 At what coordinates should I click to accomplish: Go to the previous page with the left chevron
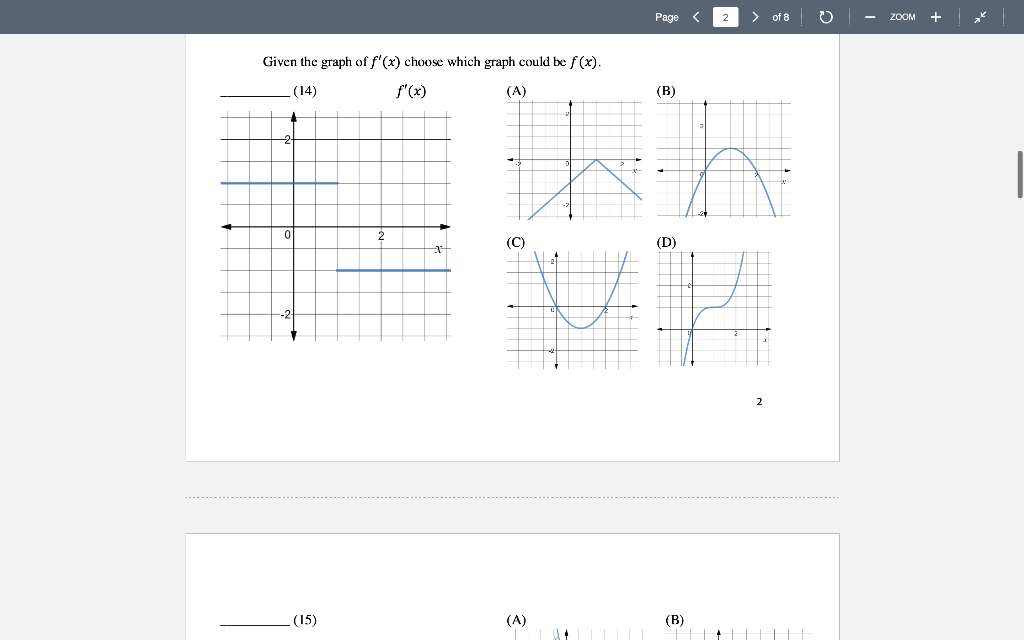[x=695, y=16]
